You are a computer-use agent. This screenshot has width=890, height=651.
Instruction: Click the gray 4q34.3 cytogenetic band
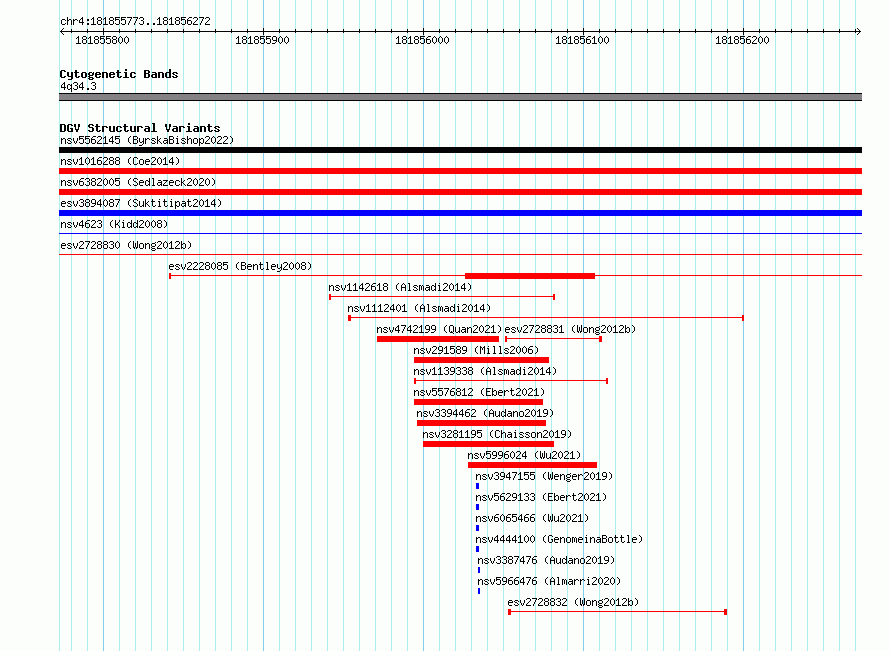pos(460,97)
